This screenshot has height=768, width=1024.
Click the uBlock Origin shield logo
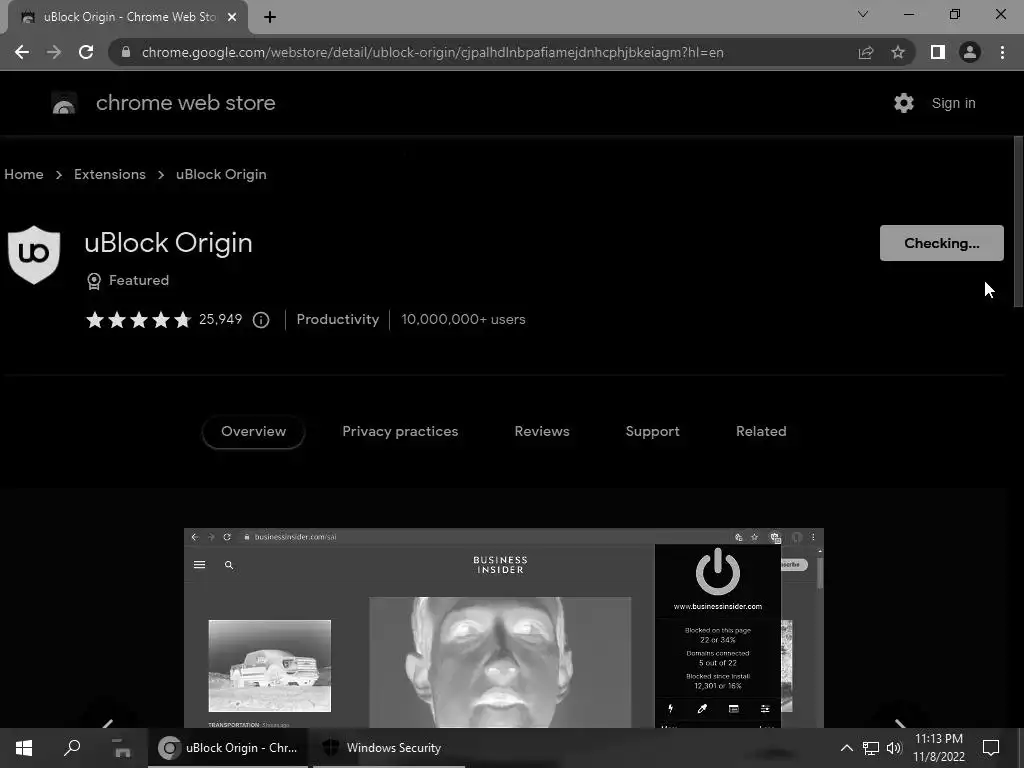[x=34, y=255]
